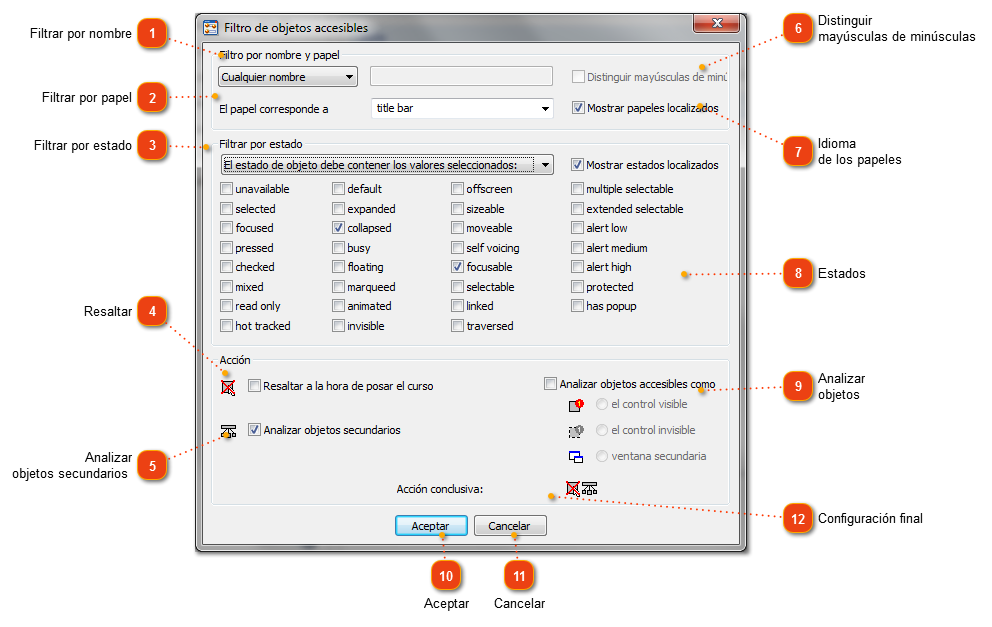Check the sizeable state
Screen dimensions: 992x627
click(457, 208)
